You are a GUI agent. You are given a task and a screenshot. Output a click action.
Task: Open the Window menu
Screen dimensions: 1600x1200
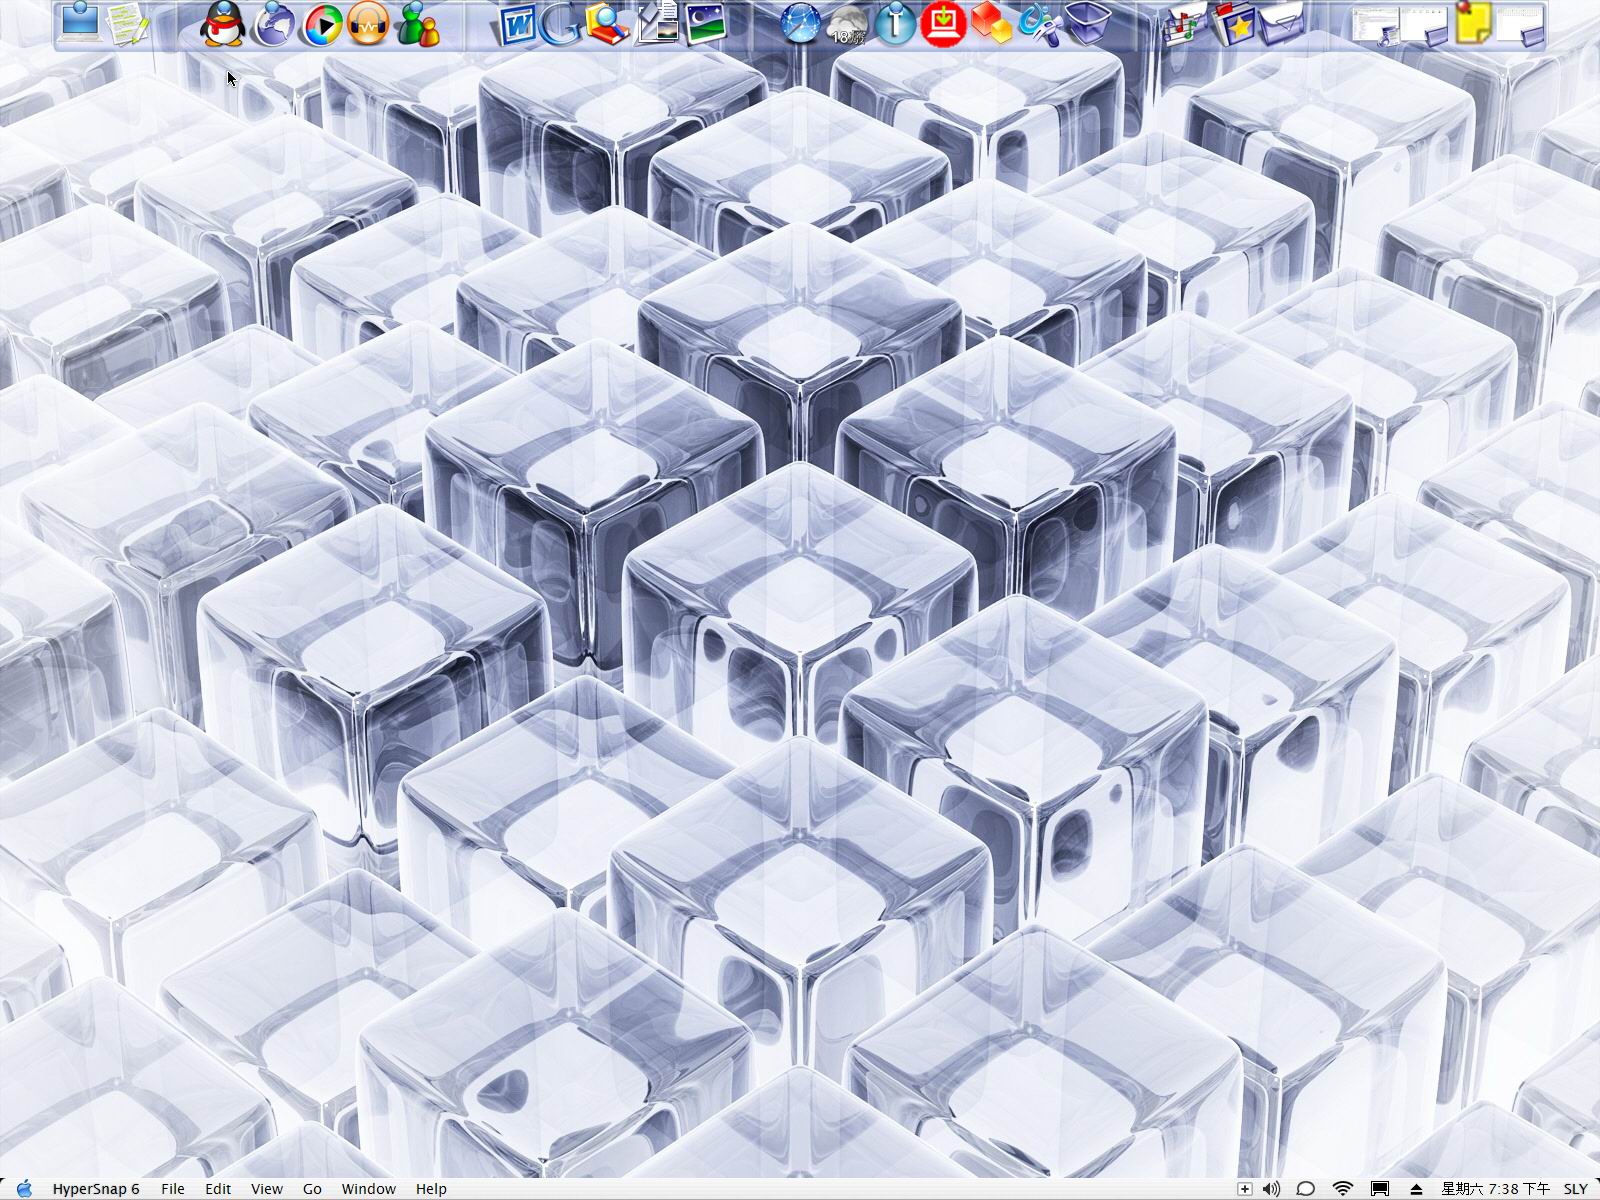369,1189
